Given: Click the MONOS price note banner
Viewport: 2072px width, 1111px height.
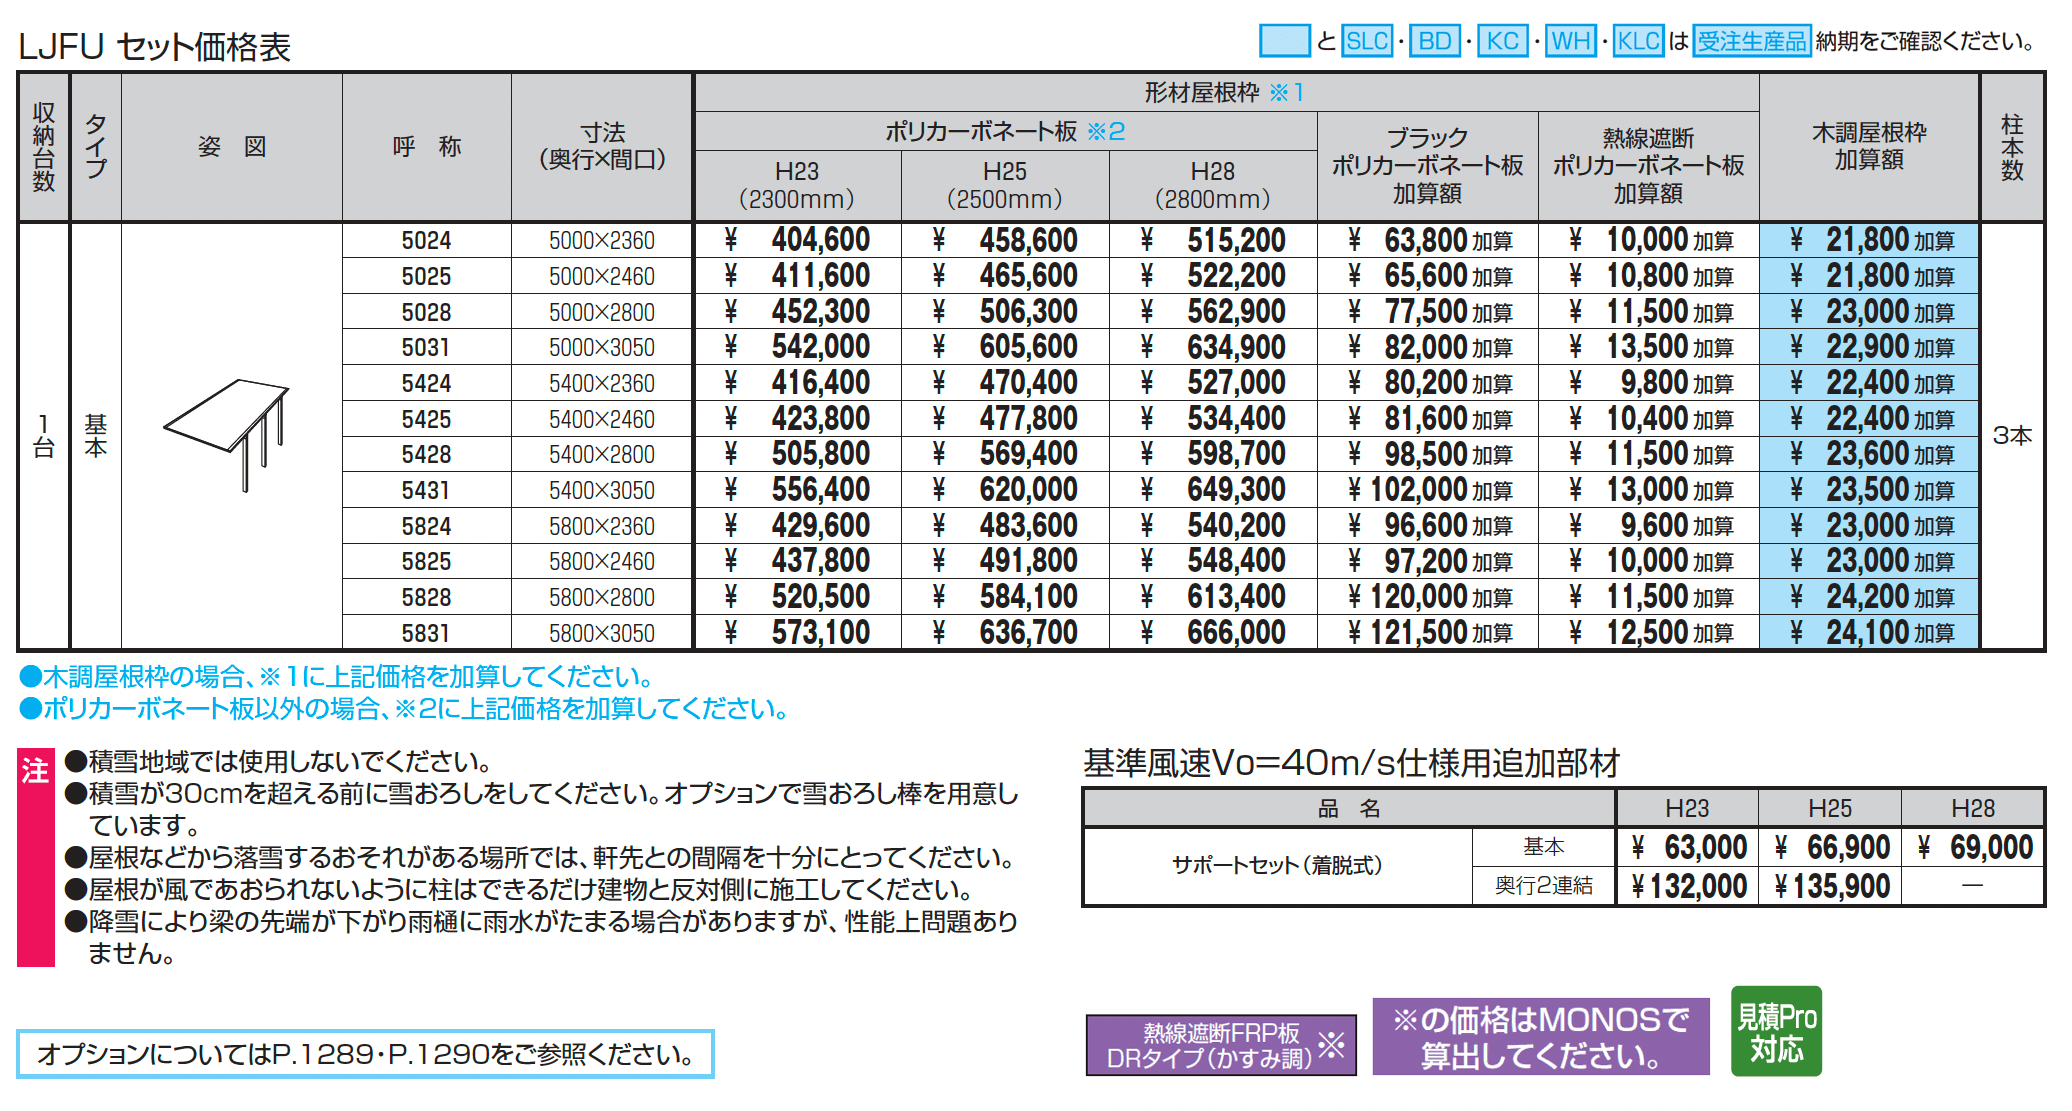Looking at the screenshot, I should tap(1541, 1037).
